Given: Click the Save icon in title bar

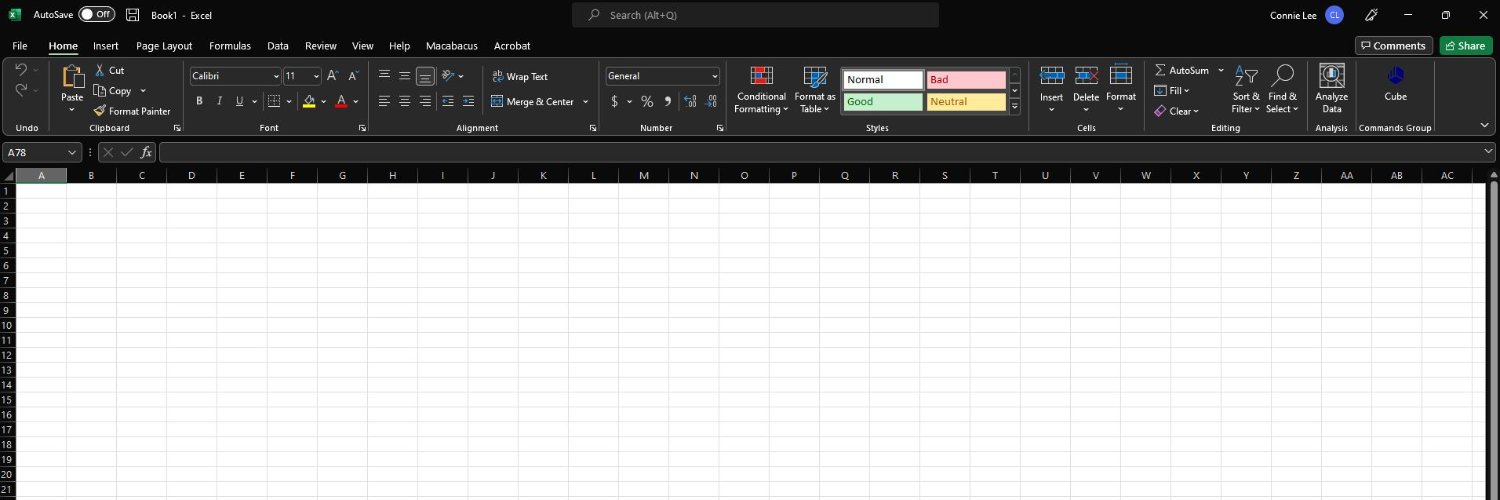Looking at the screenshot, I should point(132,15).
